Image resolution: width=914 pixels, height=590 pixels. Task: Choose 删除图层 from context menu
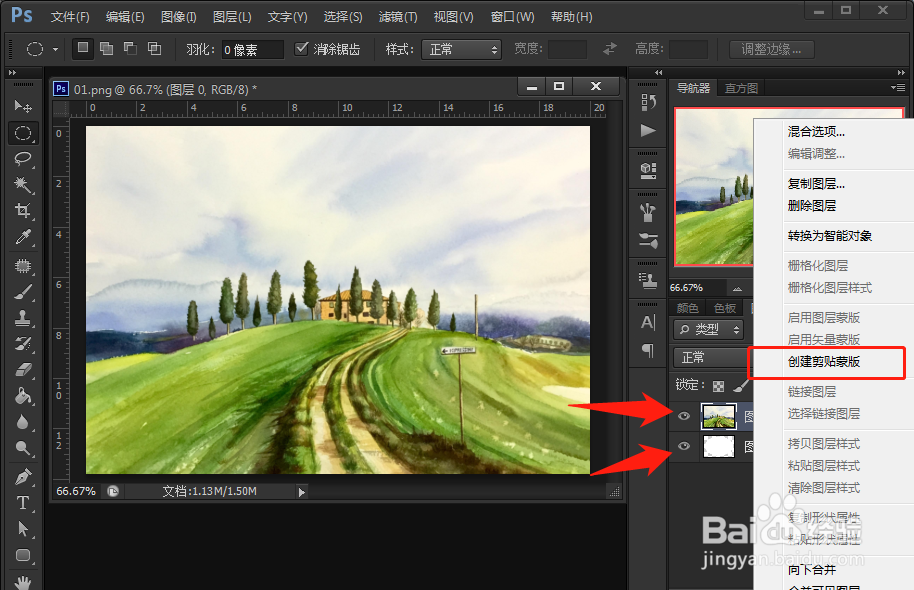(x=811, y=206)
